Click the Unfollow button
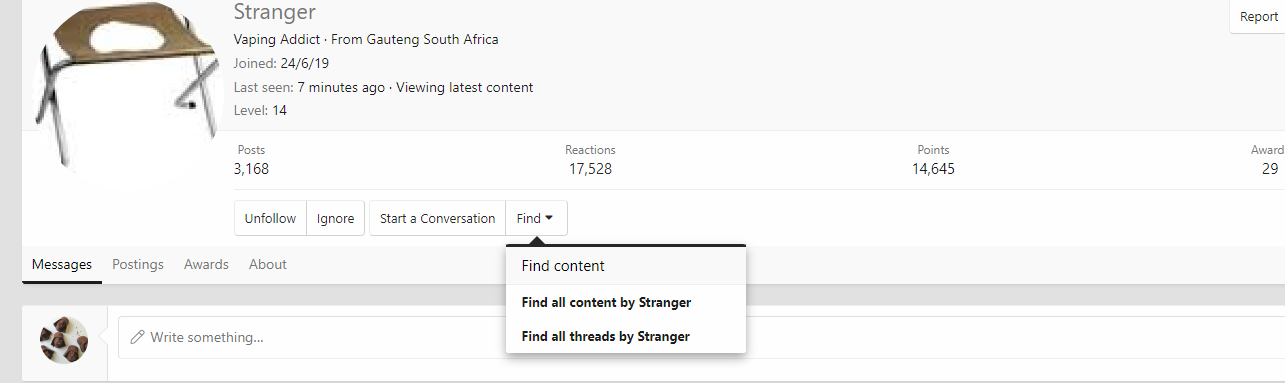Screen dimensions: 1285x383 tap(270, 218)
